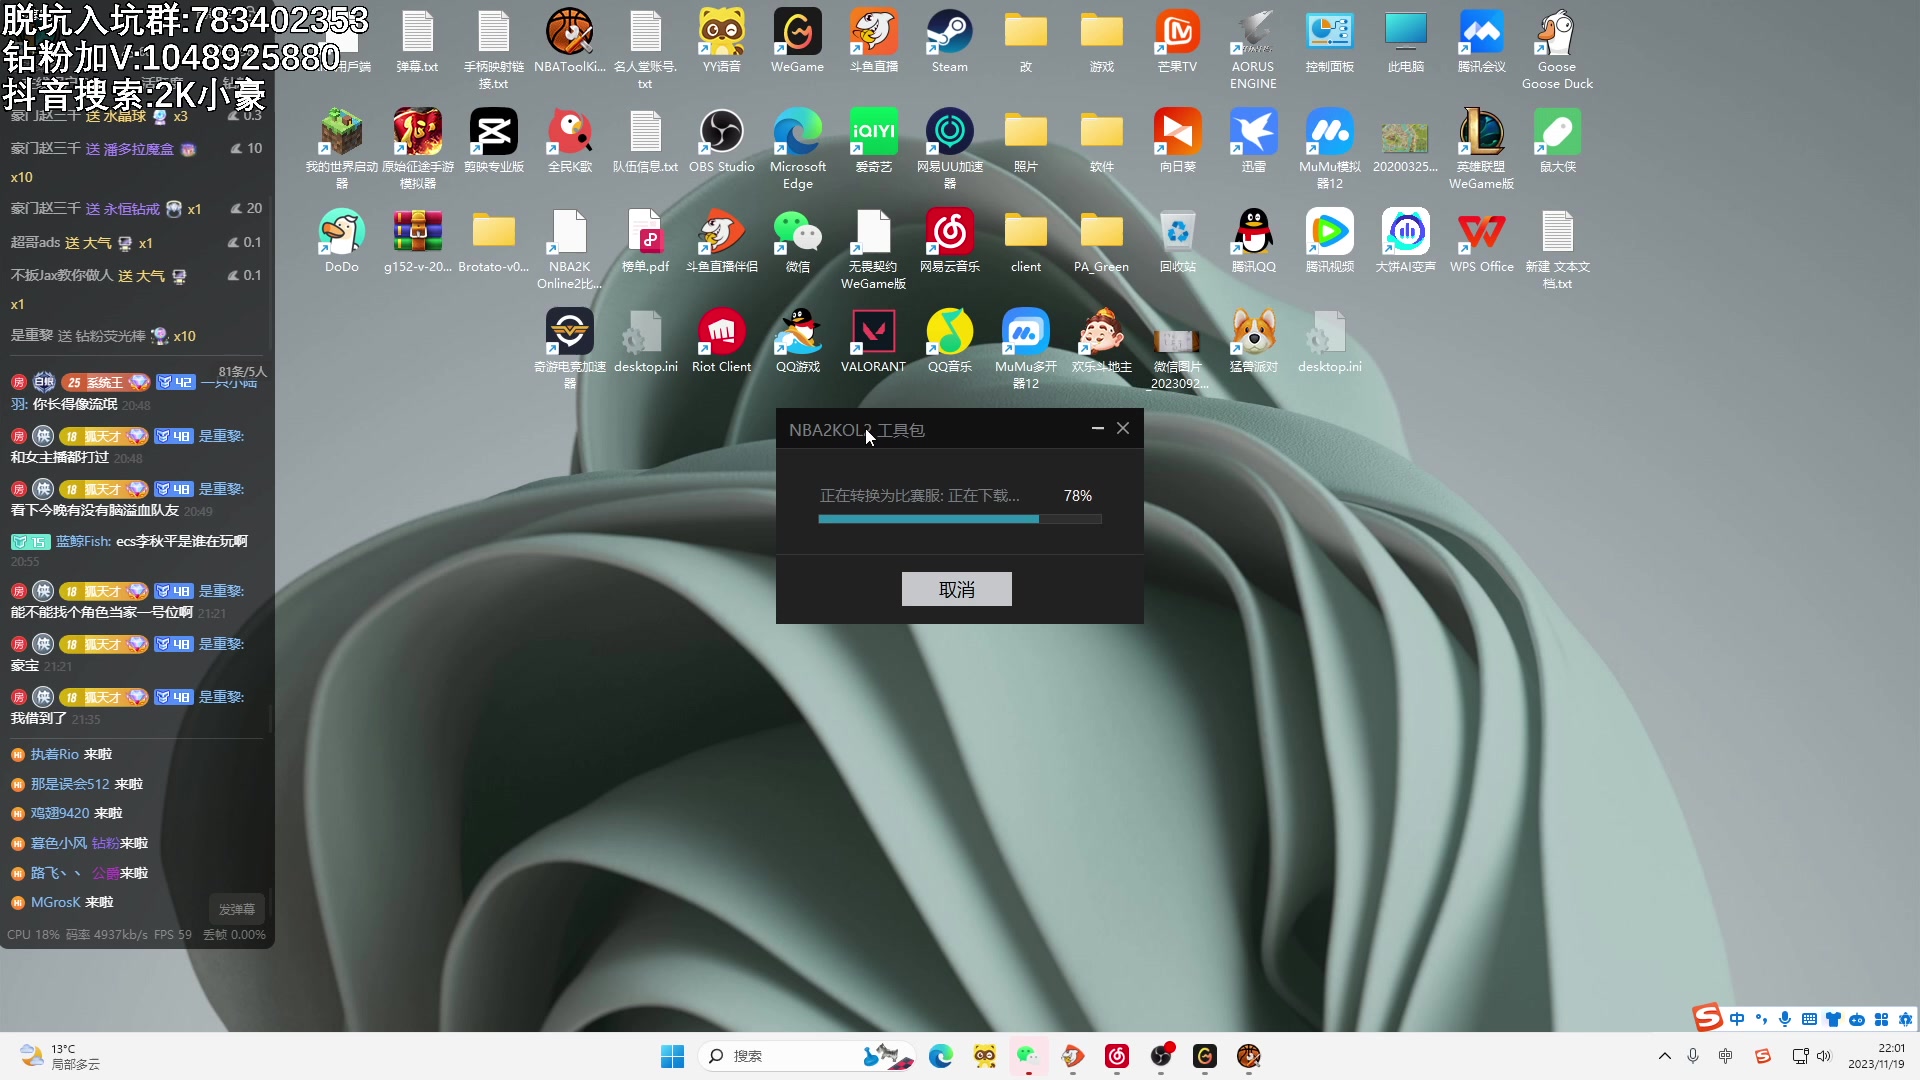
Task: Open the AORUS ENGINE shortcut
Action: (x=1253, y=50)
